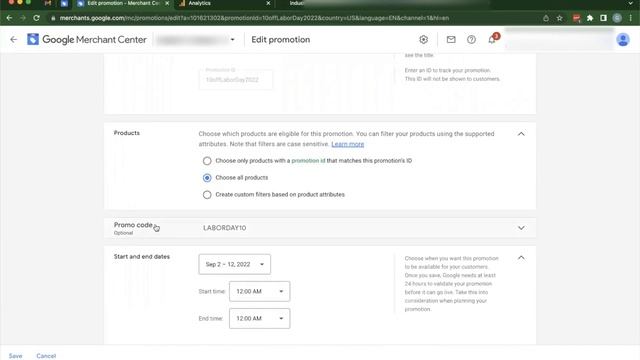Switch to the Analytics browser tab
640x360 pixels.
point(224,3)
